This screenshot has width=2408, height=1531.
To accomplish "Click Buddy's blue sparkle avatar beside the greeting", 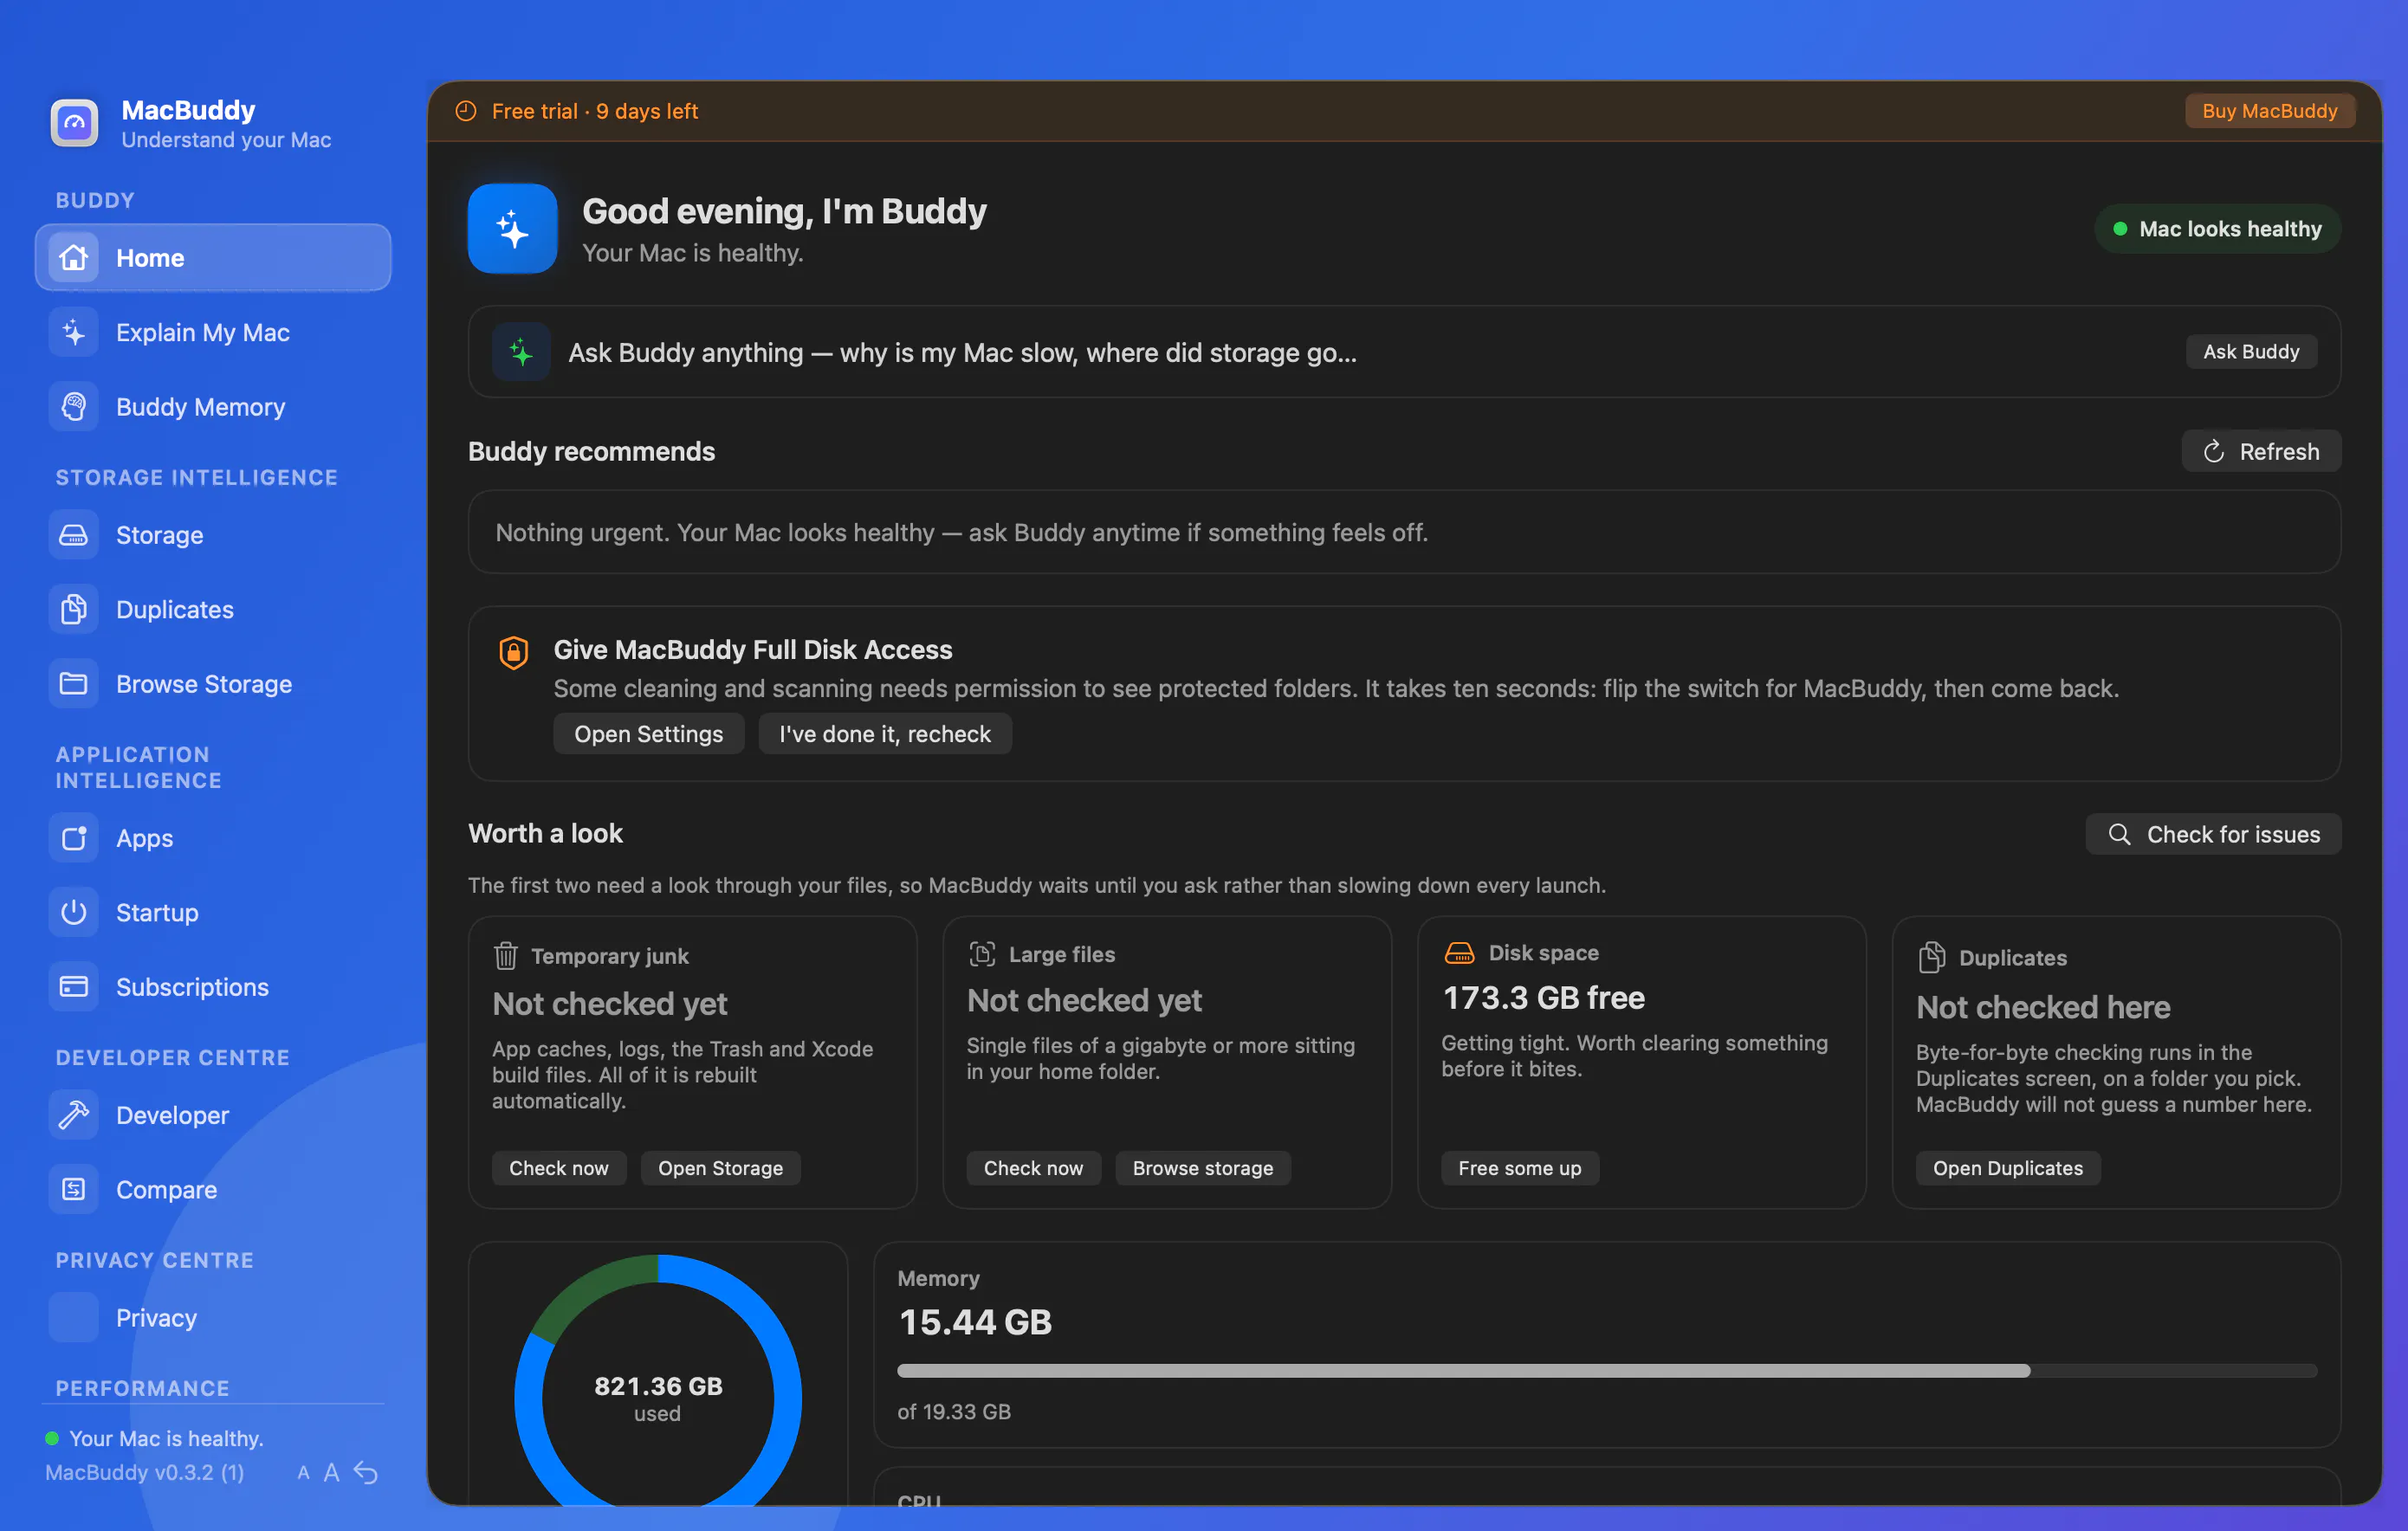I will (x=512, y=228).
